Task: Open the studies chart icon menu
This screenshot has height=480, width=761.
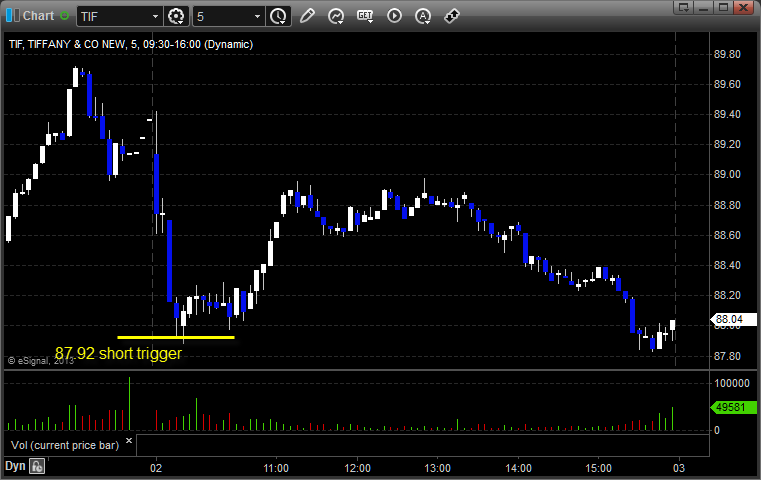Action: coord(336,16)
